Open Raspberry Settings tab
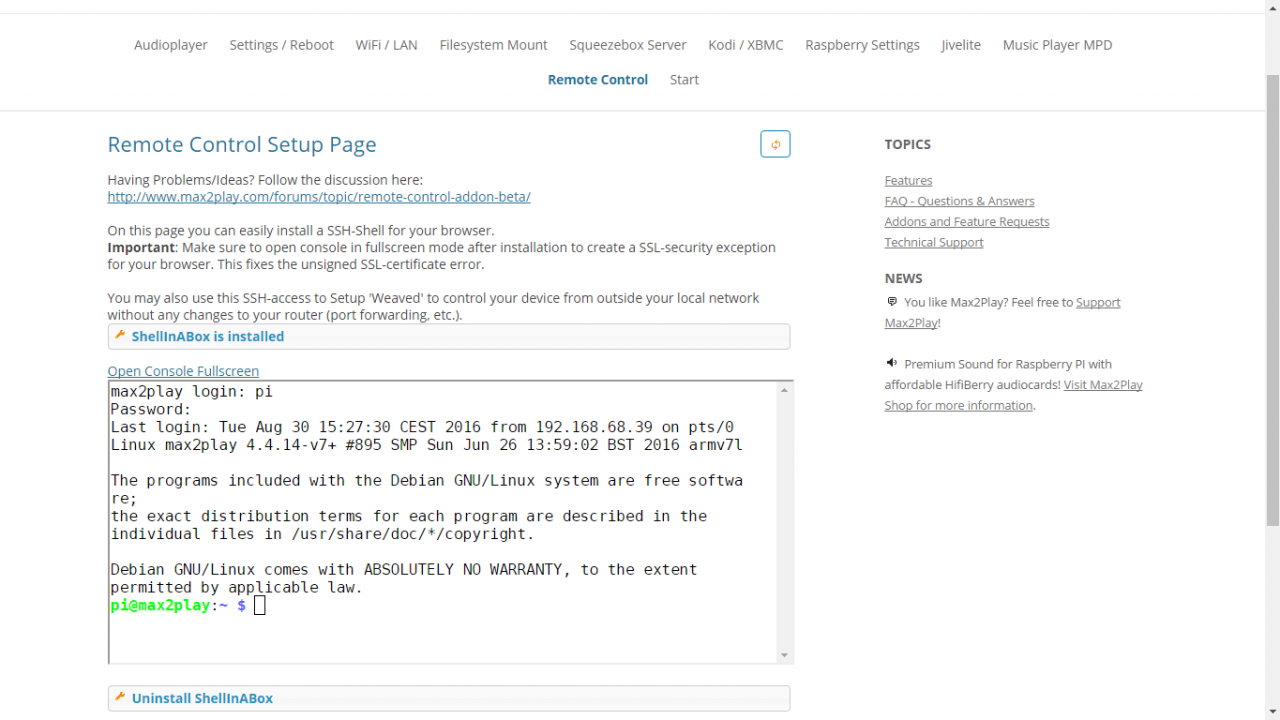Screen dimensions: 1280x720 click(862, 45)
